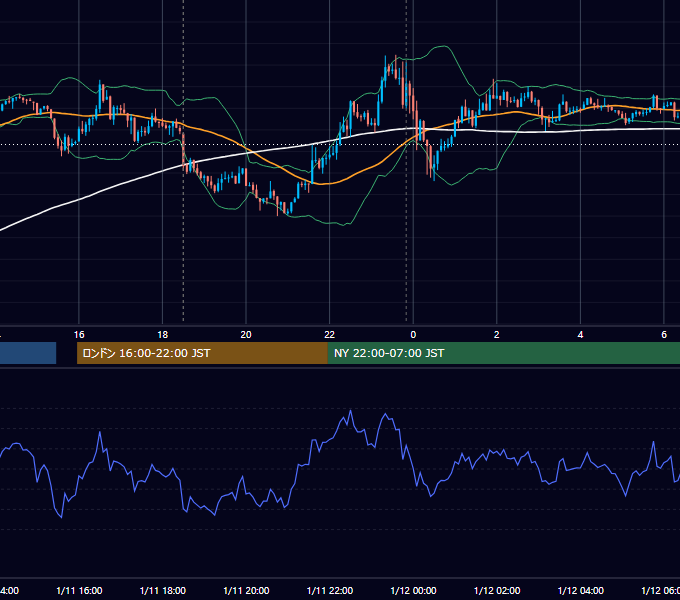
Task: Click the oscillator's lowest trough before 16:00
Action: pyautogui.click(x=61, y=517)
